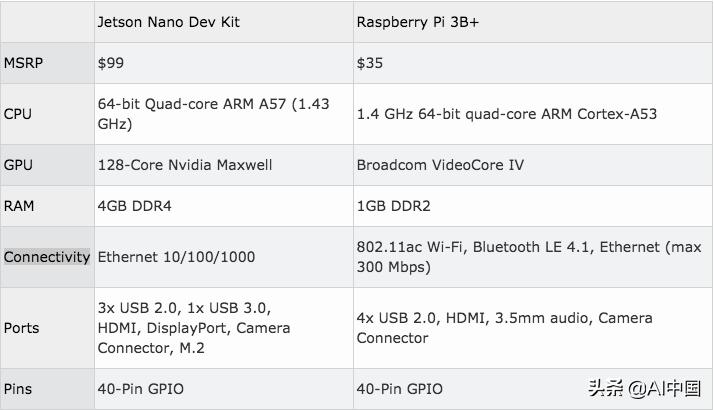Click the Jetson Nano Dev Kit column header
Viewport: 714px width, 410px height.
[x=166, y=21]
